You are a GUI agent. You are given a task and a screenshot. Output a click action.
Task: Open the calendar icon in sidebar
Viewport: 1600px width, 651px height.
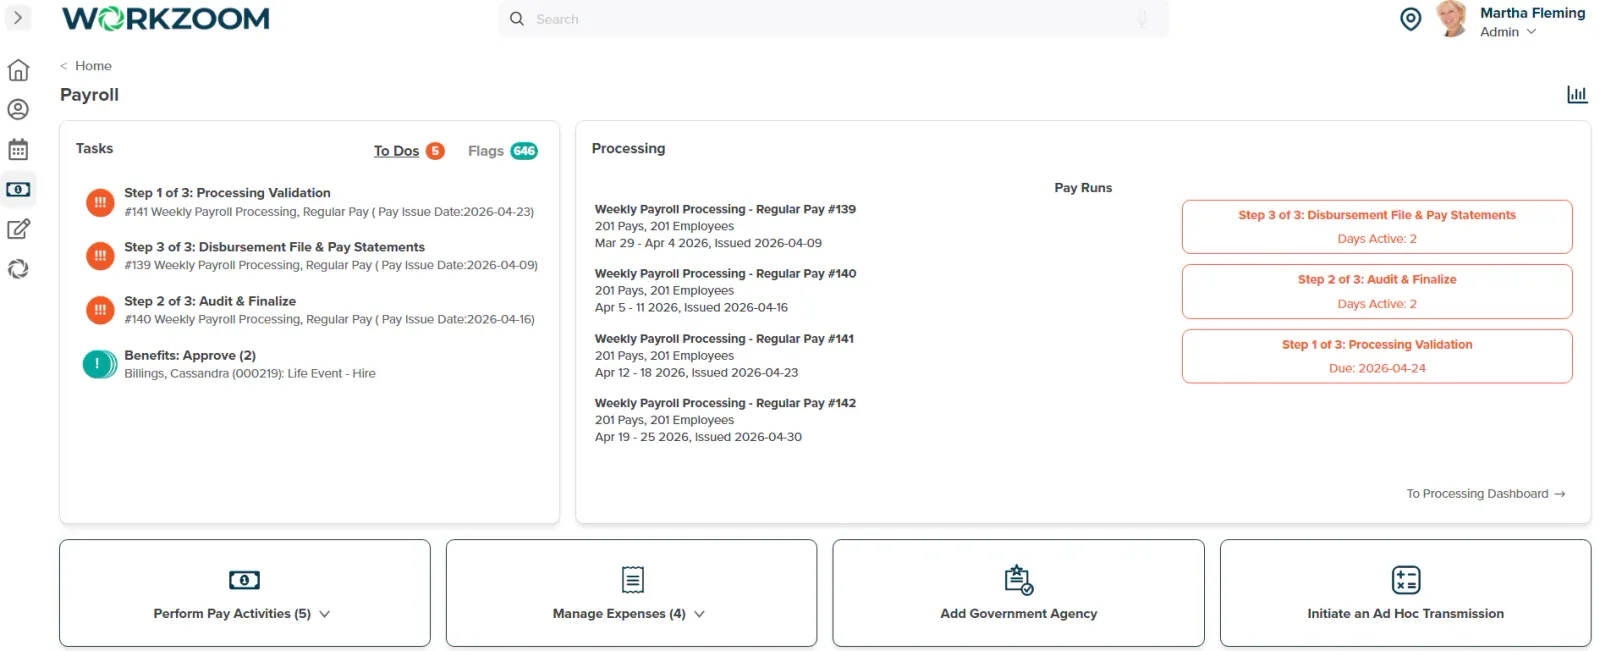point(18,150)
